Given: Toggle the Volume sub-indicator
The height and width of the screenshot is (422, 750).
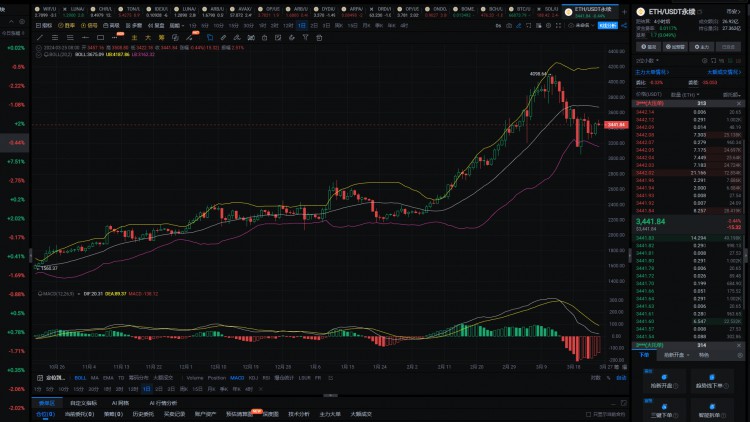Looking at the screenshot, I should pos(195,378).
